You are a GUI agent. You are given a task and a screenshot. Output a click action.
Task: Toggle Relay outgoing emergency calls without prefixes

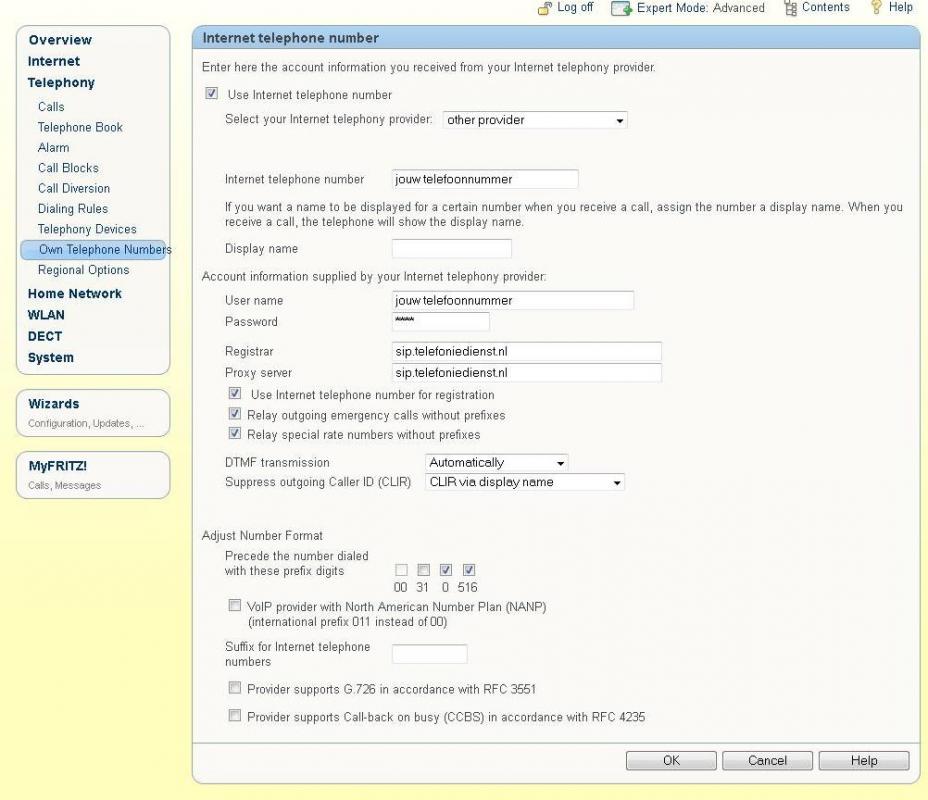click(x=235, y=413)
